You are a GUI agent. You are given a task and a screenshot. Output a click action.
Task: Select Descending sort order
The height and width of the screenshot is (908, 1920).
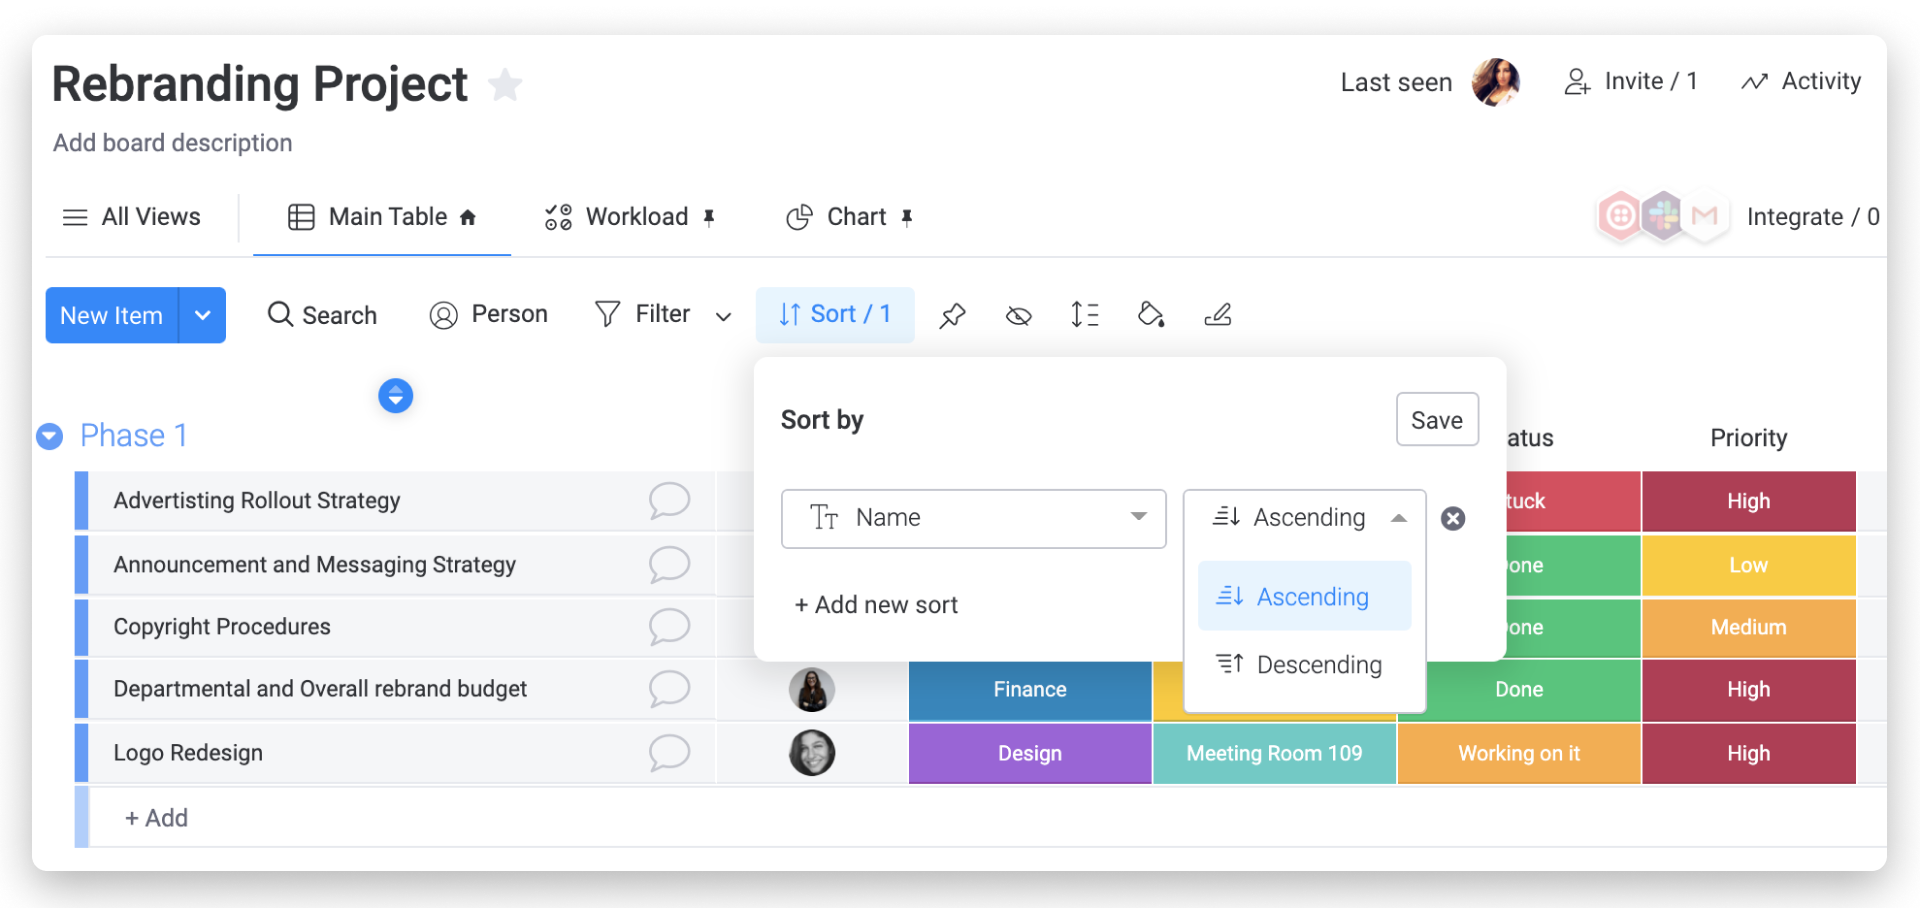[x=1304, y=665]
